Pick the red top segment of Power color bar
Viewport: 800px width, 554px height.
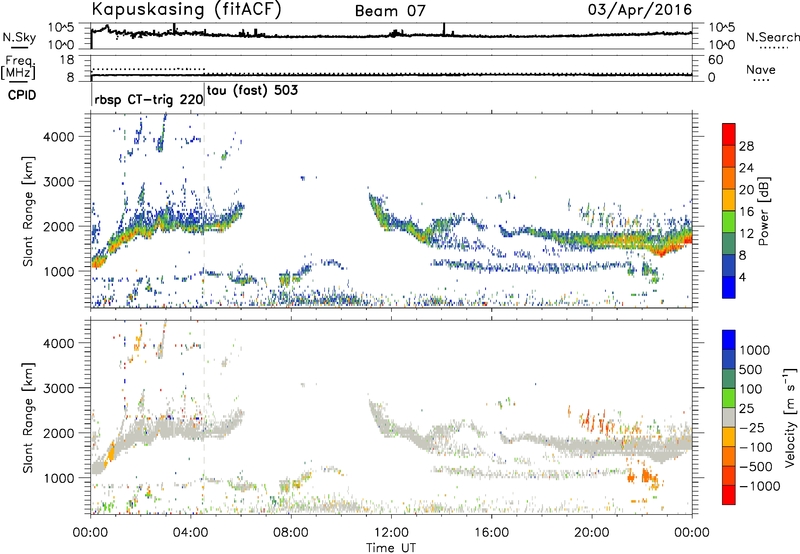(x=729, y=135)
